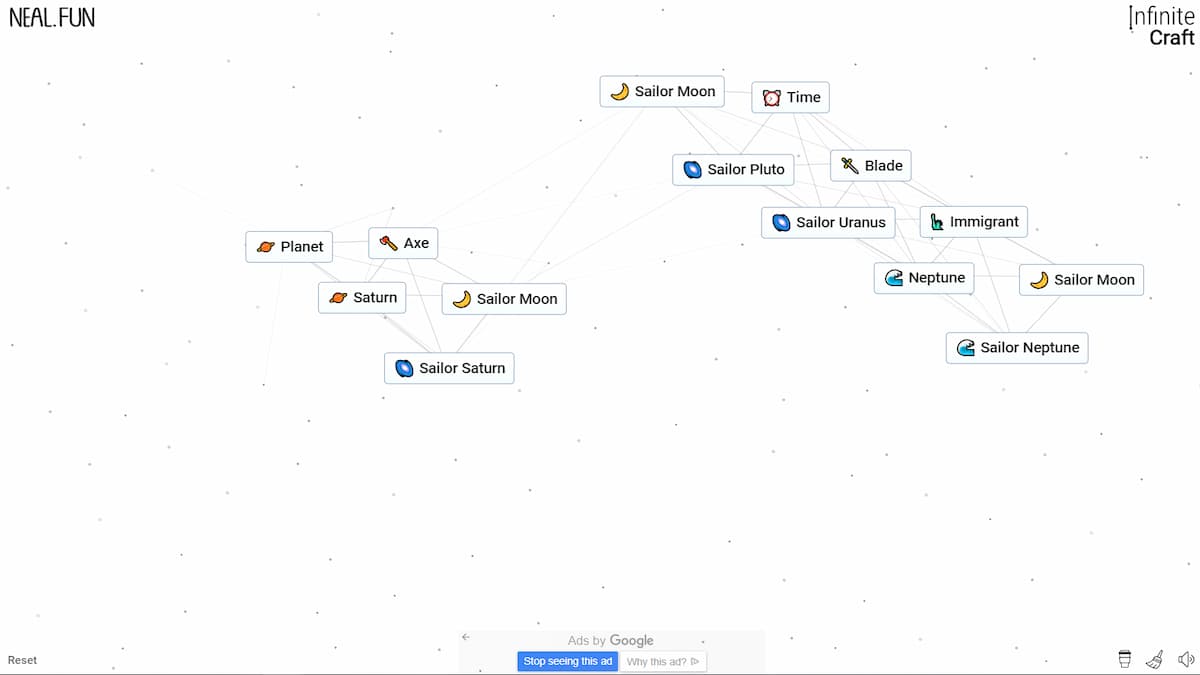Click the broom clear-canvas icon

[1155, 659]
